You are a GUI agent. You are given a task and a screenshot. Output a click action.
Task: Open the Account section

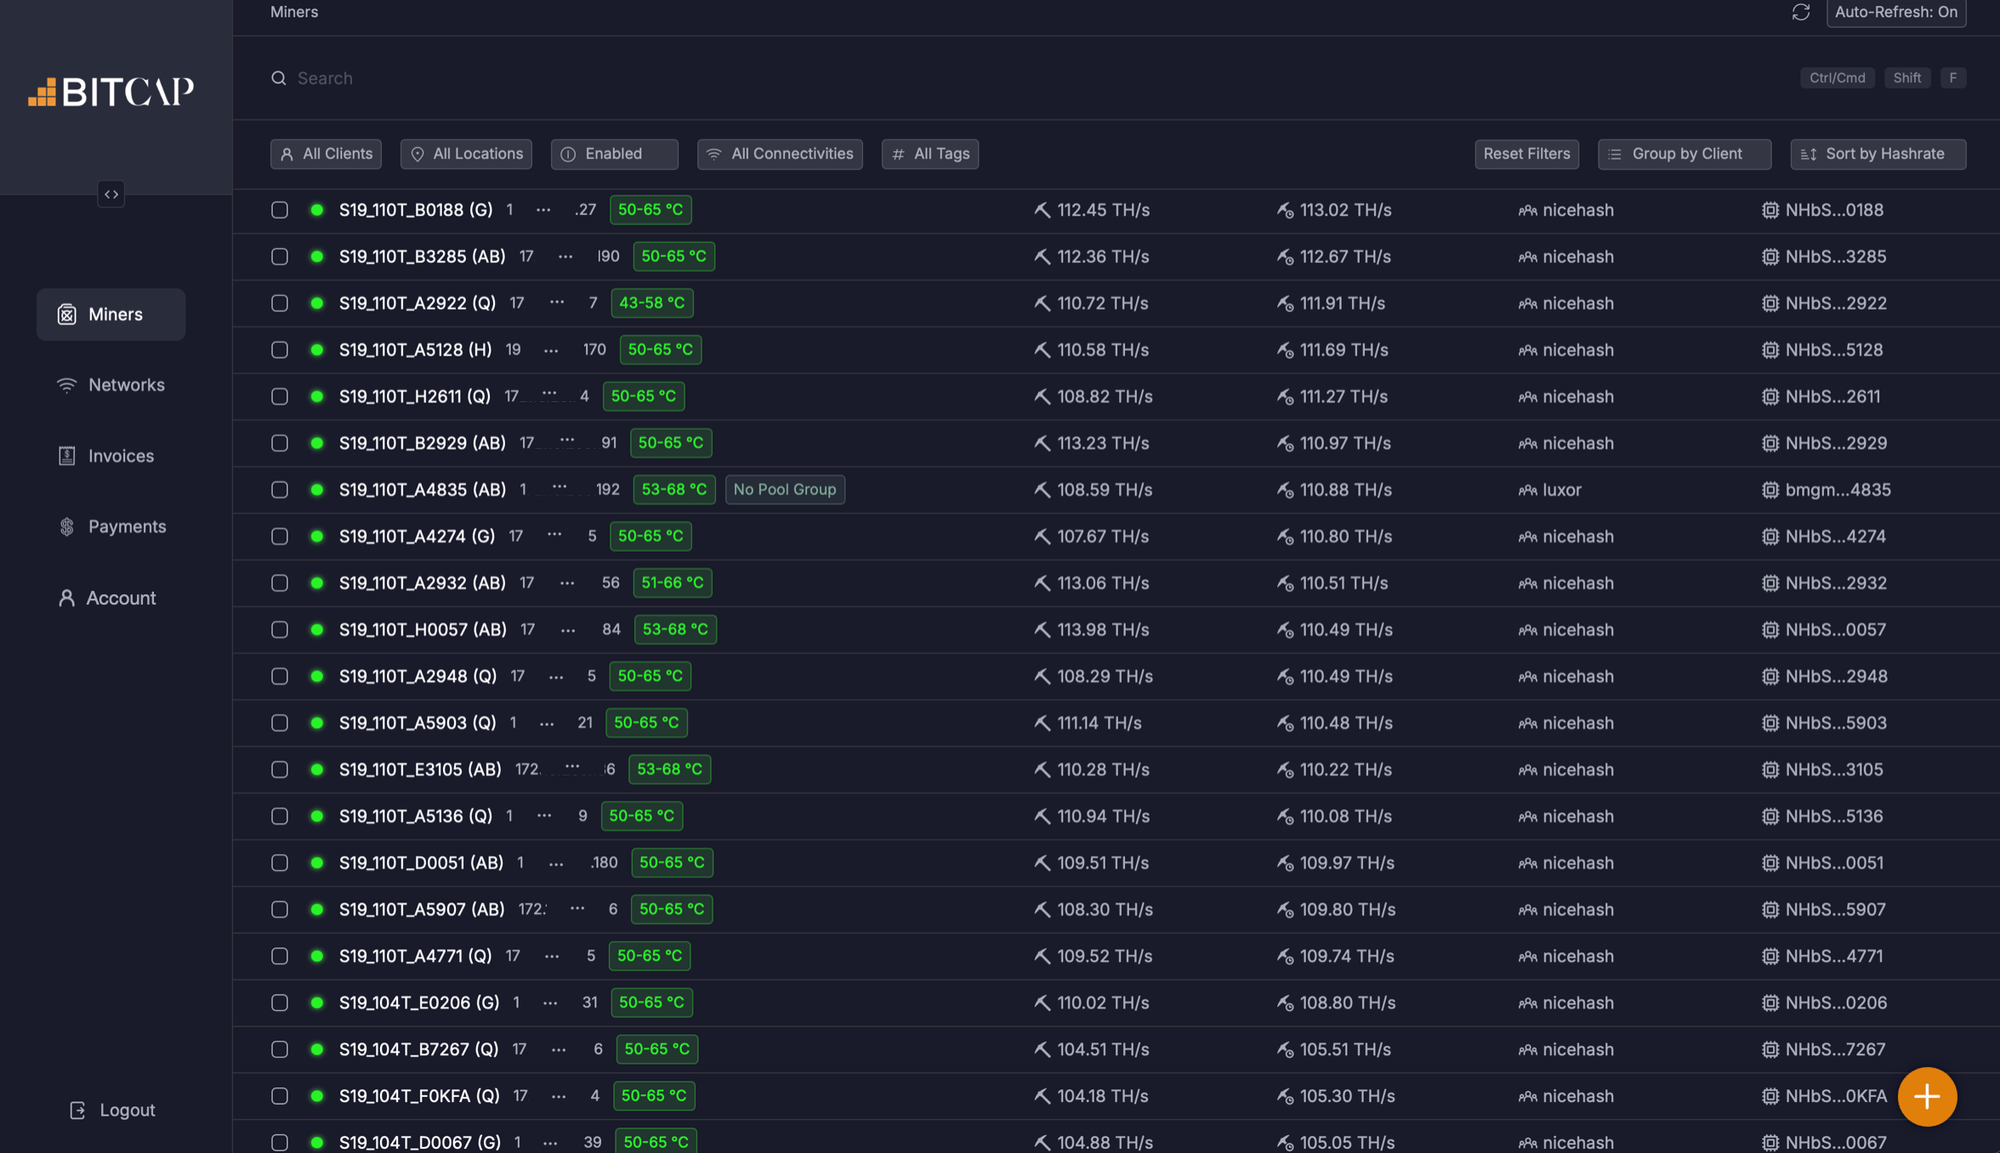click(x=111, y=597)
